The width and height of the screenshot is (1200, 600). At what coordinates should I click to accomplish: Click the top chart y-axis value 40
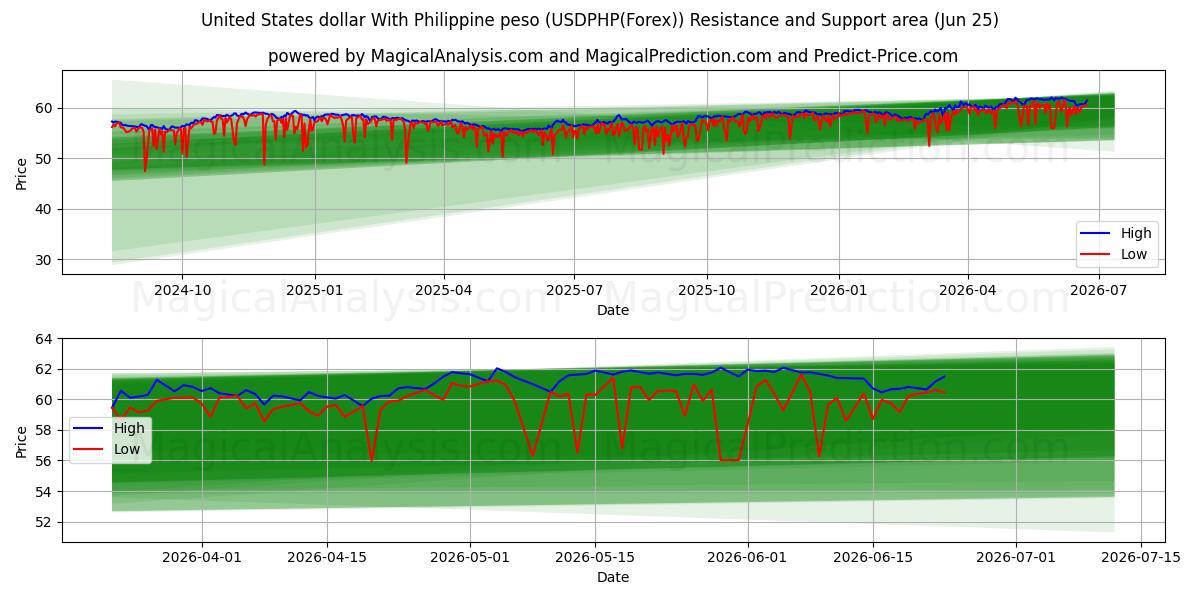tap(46, 209)
